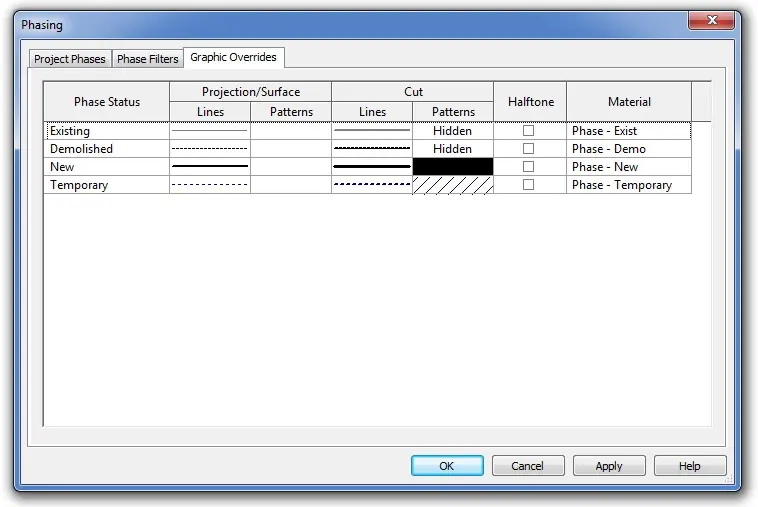Image resolution: width=758 pixels, height=507 pixels.
Task: Click the Apply button
Action: pyautogui.click(x=609, y=465)
